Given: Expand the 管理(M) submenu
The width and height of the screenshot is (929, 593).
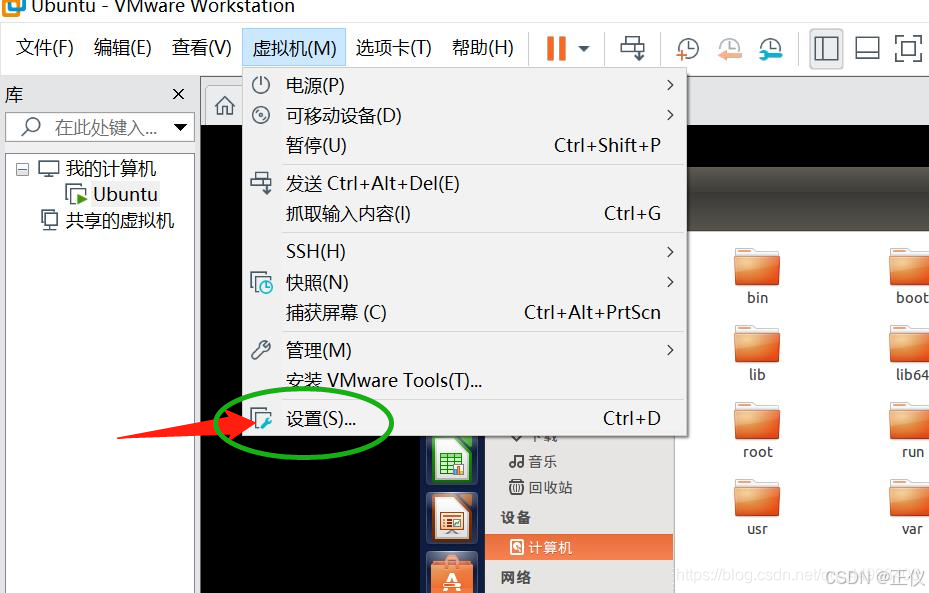Looking at the screenshot, I should coord(465,350).
